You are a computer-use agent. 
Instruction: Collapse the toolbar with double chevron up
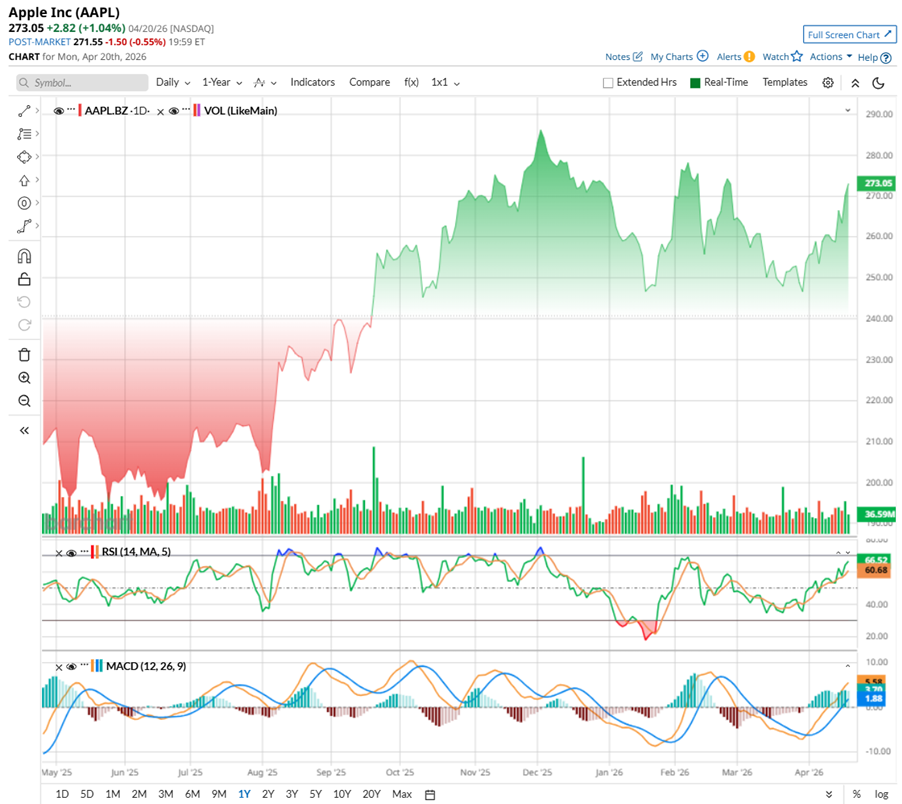click(855, 83)
